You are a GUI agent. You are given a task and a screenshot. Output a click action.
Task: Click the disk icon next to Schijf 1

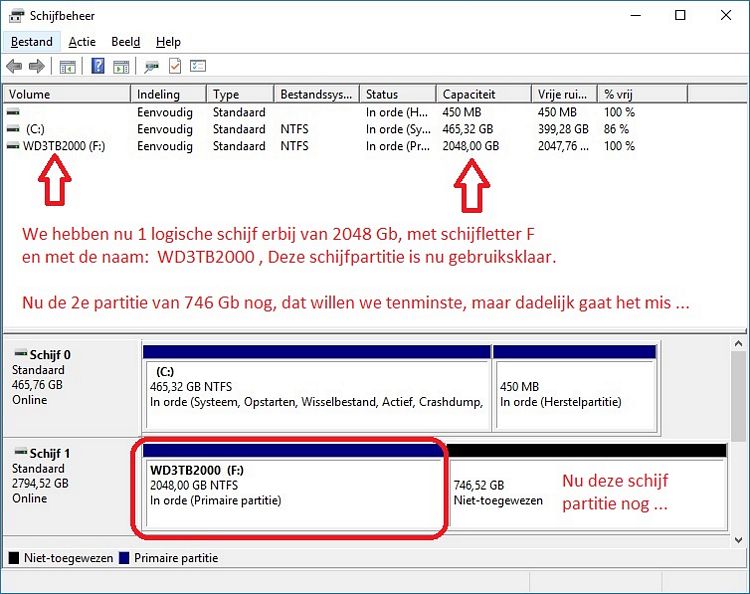pos(21,452)
